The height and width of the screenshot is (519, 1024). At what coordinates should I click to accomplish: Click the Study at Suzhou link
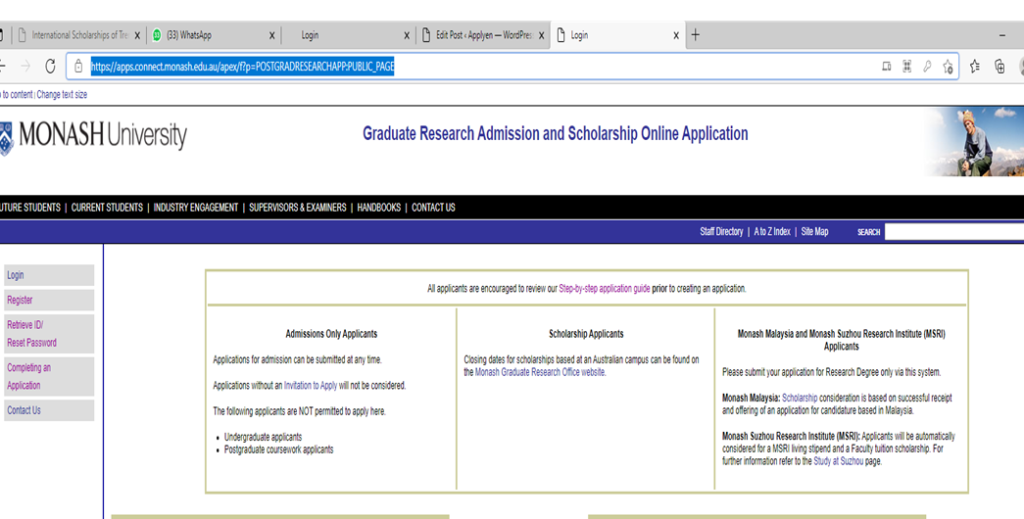click(x=838, y=461)
